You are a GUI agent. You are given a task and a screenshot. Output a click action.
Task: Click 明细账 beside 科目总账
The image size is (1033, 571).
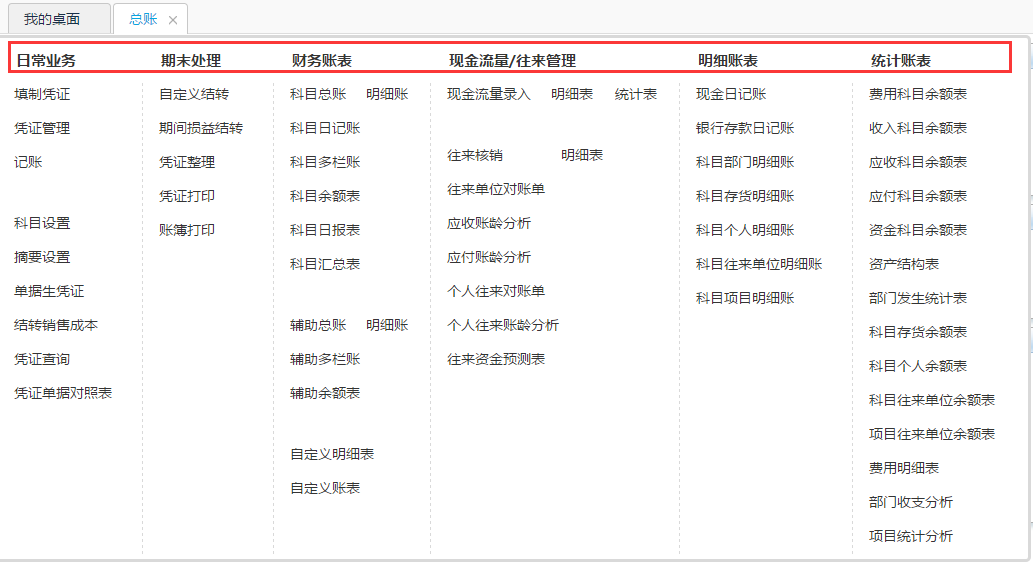tap(387, 94)
